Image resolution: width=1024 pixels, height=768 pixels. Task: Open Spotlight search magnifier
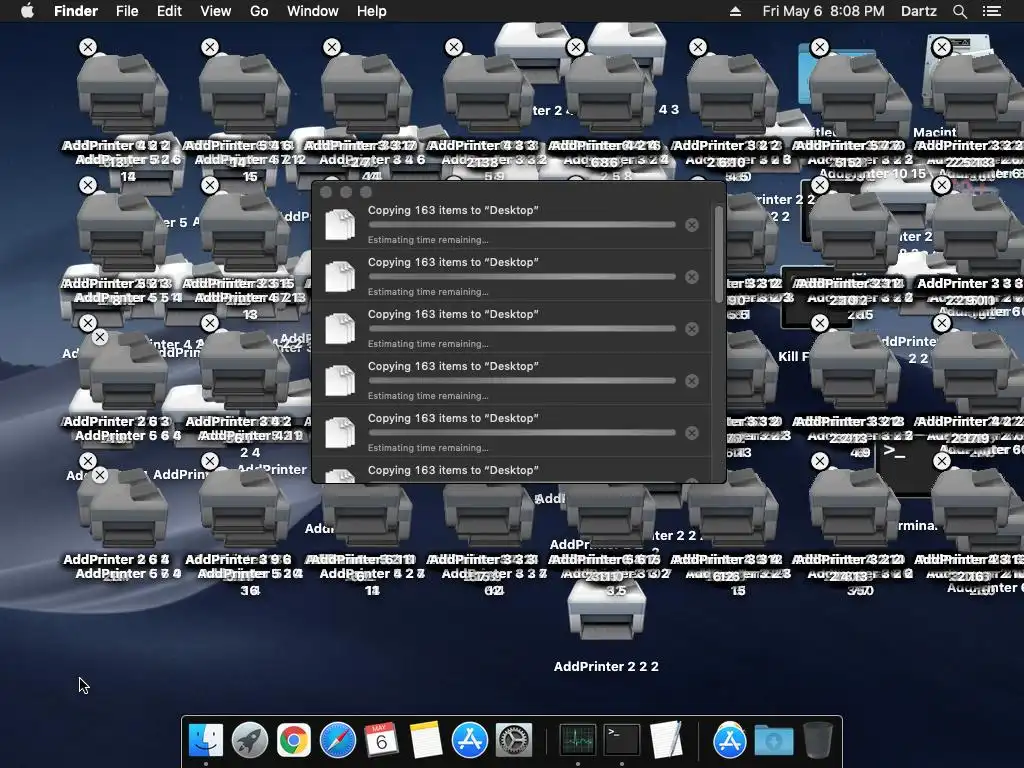(x=959, y=11)
